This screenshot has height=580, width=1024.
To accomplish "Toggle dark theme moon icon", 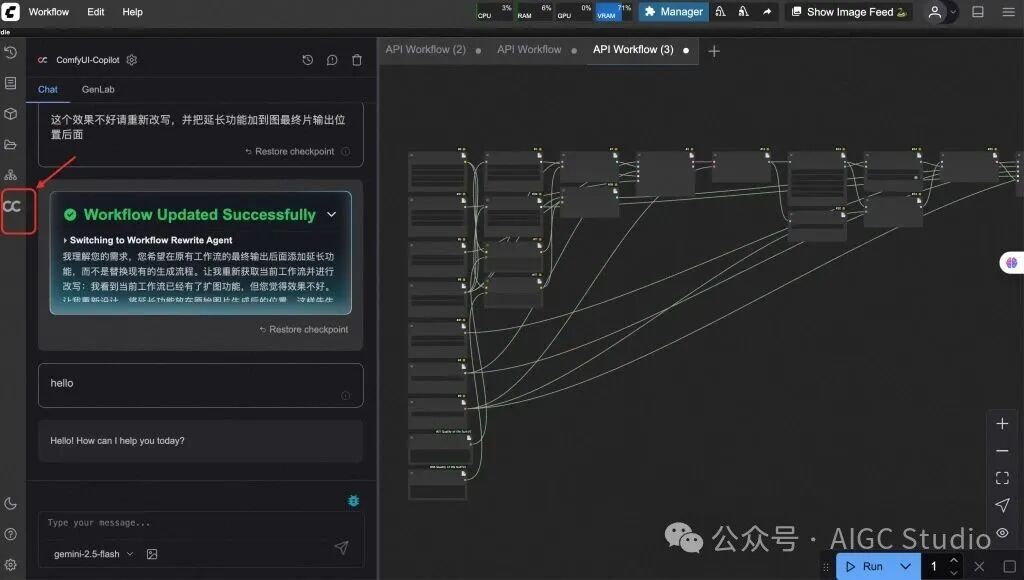I will (10, 504).
